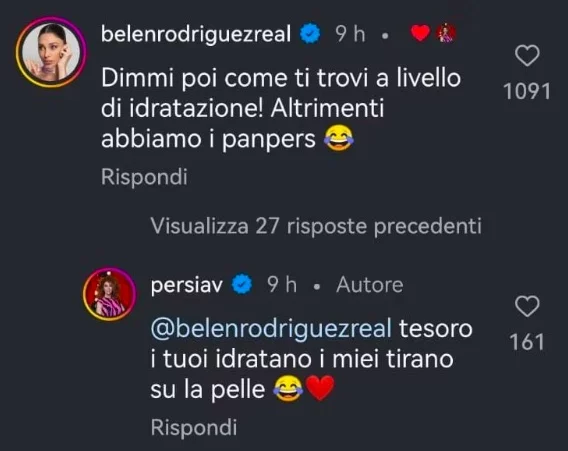This screenshot has width=568, height=451.
Task: Like persiav's reply with the heart outline
Action: tap(527, 306)
